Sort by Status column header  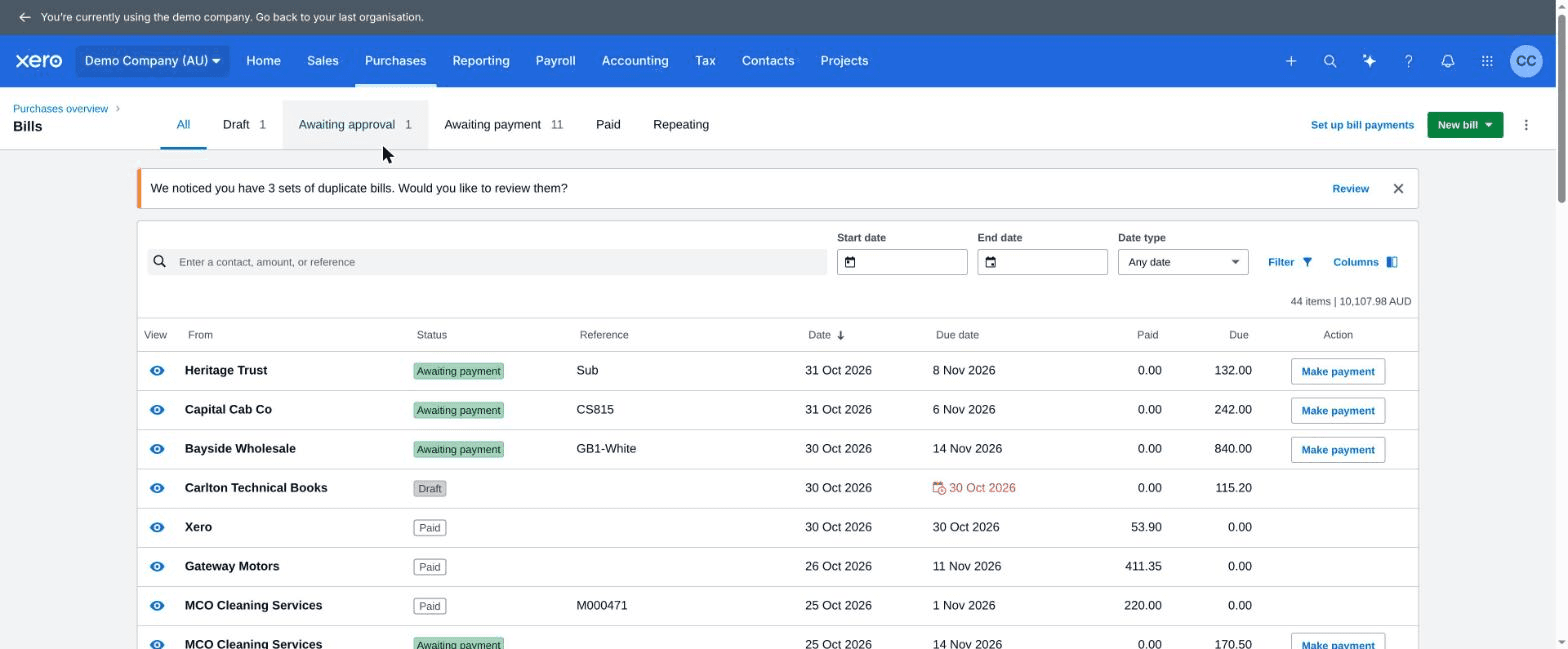click(x=432, y=335)
